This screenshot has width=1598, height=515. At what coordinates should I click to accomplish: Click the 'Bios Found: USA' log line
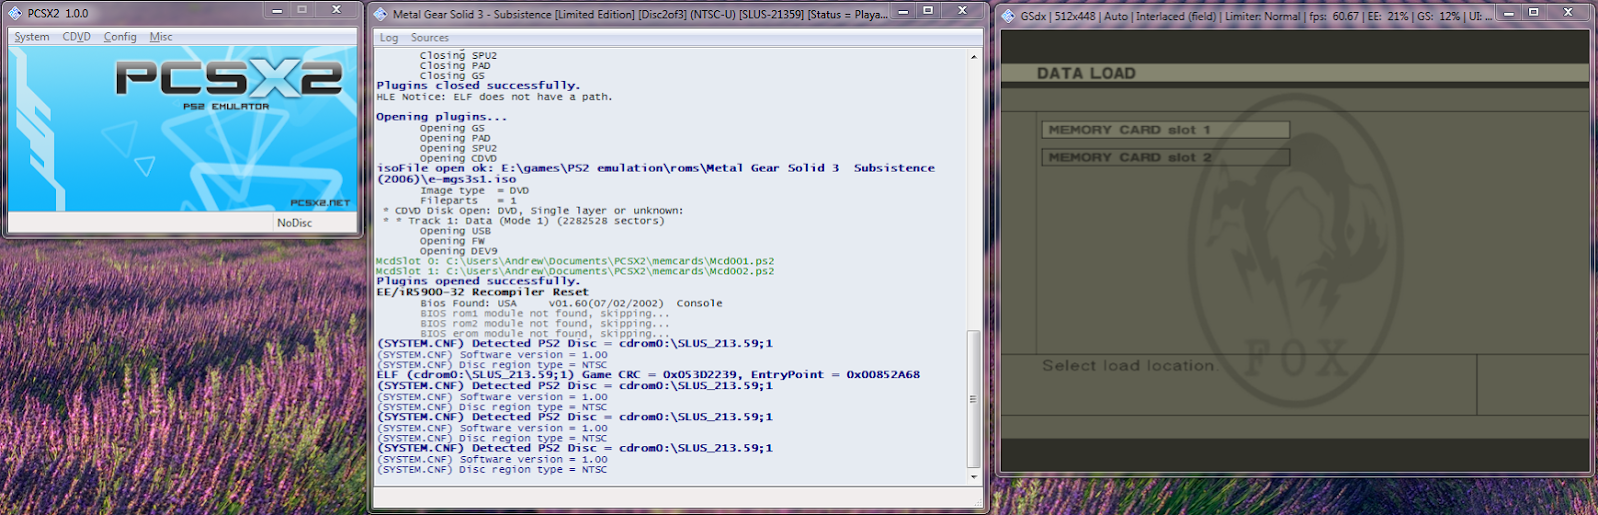571,303
